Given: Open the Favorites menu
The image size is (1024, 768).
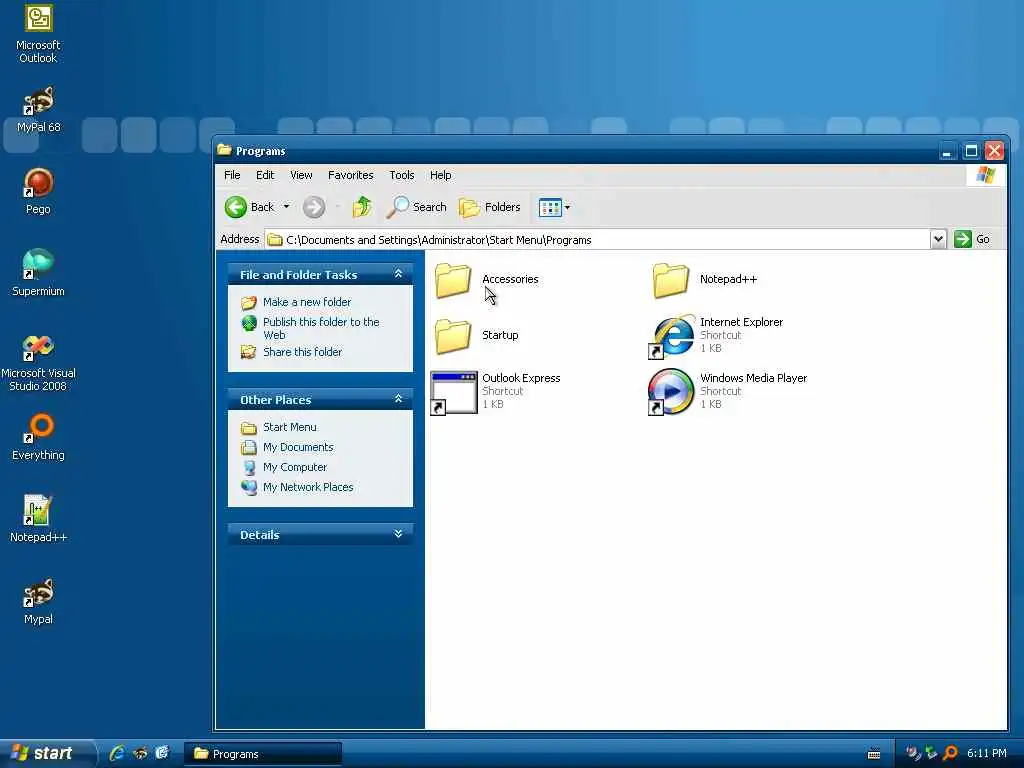Looking at the screenshot, I should (351, 175).
